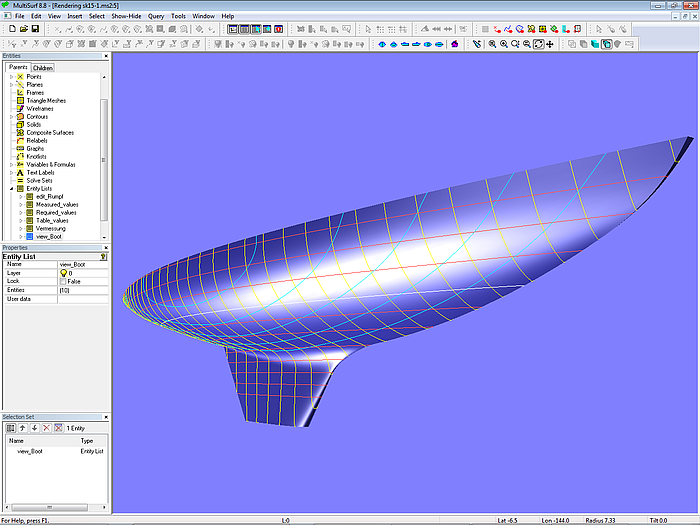
Task: Open the Show-Hide menu
Action: click(x=126, y=17)
